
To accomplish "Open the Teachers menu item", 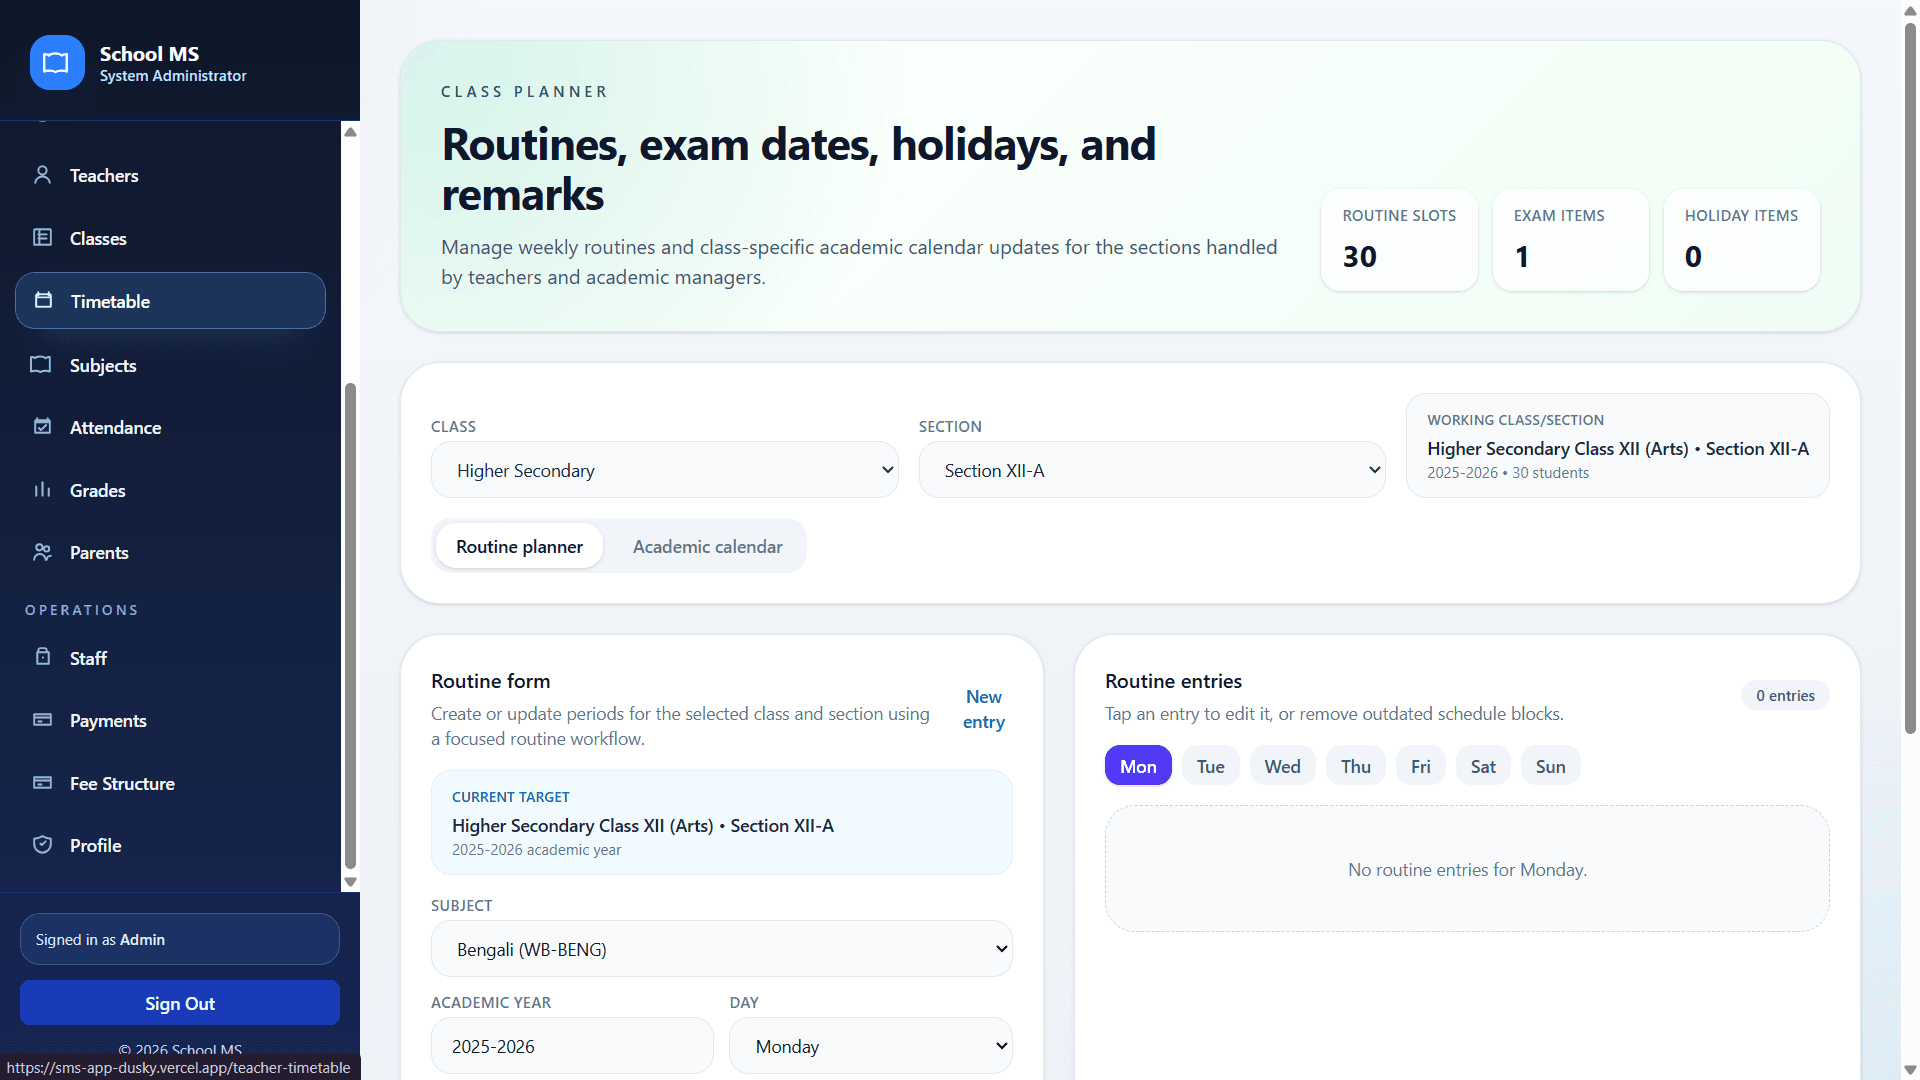I will (x=170, y=176).
